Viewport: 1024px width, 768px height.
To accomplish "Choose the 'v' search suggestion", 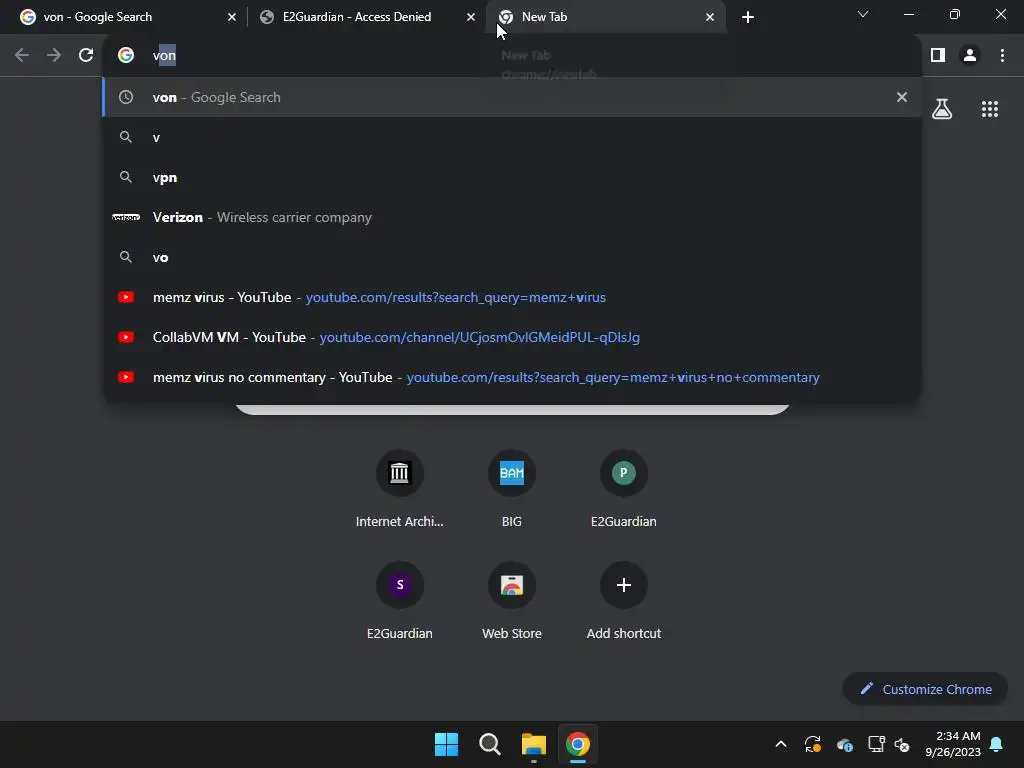I will point(512,137).
